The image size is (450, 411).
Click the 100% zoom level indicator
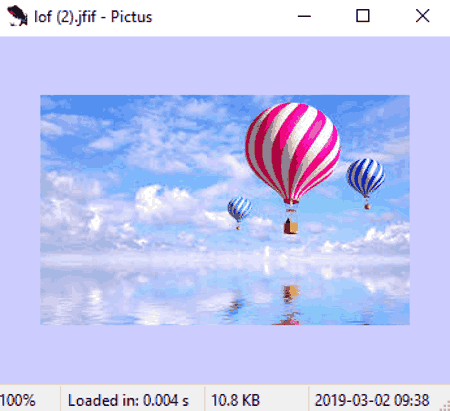18,400
